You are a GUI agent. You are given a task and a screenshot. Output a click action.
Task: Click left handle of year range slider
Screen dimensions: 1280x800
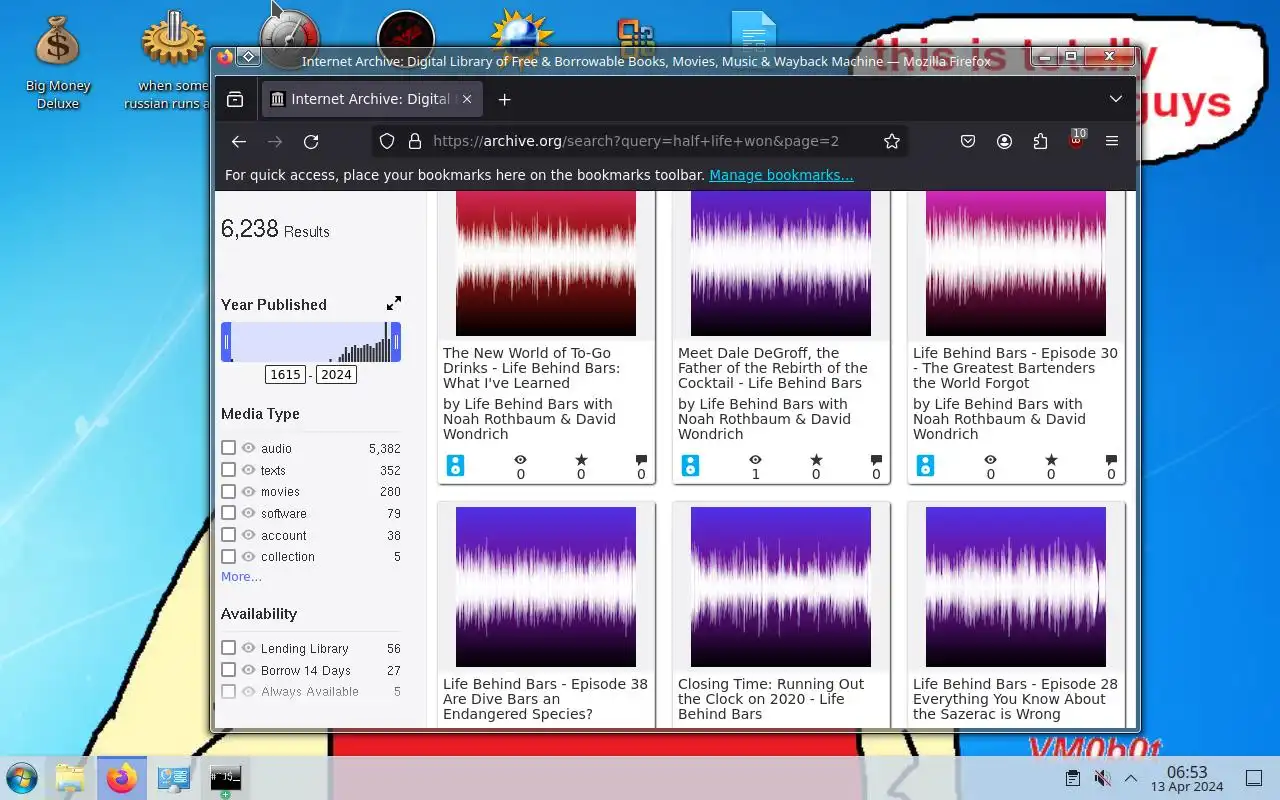point(226,342)
